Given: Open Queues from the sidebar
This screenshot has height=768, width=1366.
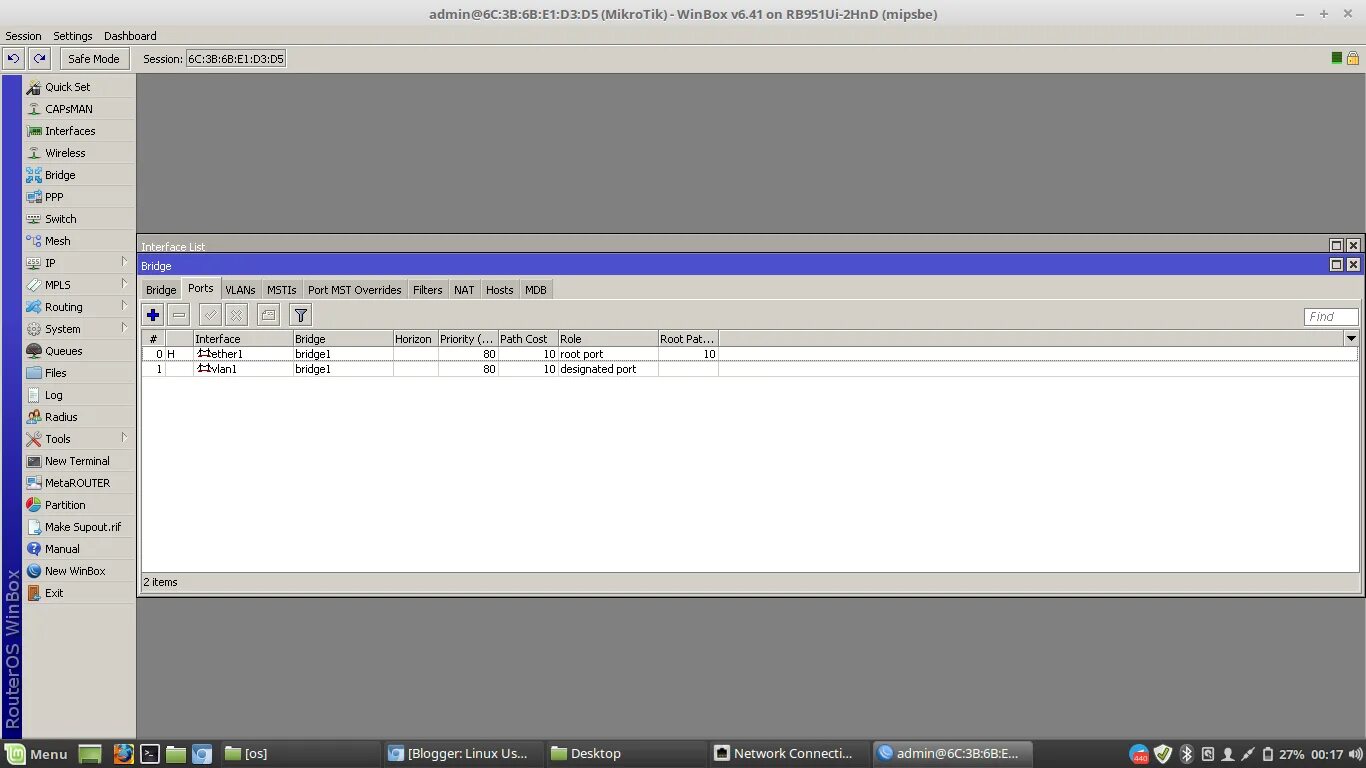Looking at the screenshot, I should (x=79, y=351).
